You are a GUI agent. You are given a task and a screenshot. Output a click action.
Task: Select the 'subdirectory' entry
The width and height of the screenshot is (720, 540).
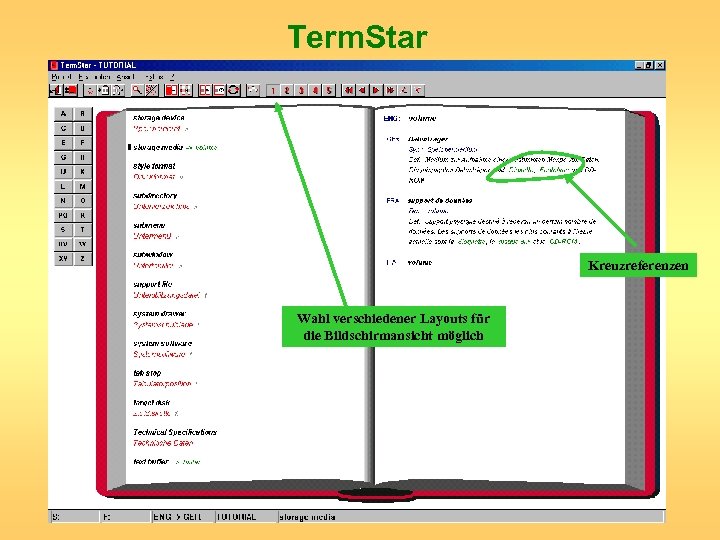click(x=155, y=196)
